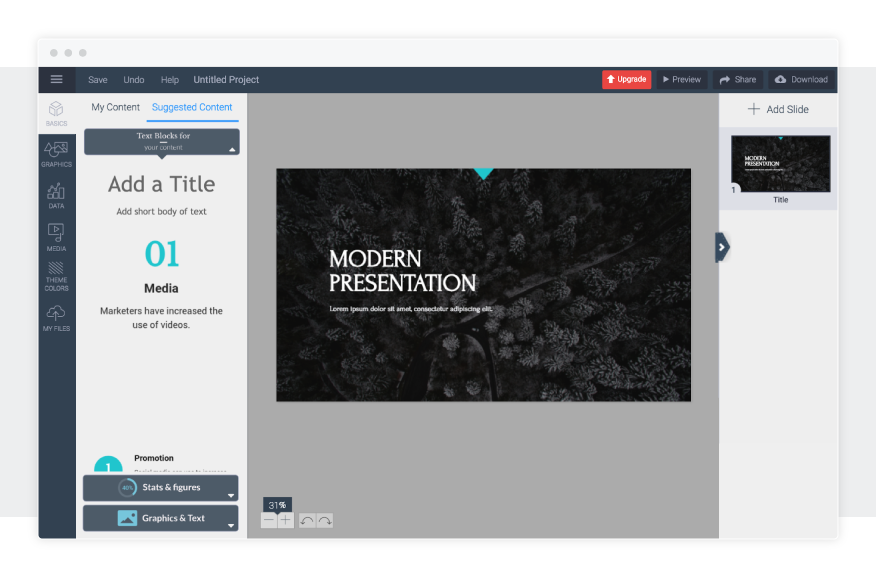
Task: Open the Help menu
Action: point(170,80)
